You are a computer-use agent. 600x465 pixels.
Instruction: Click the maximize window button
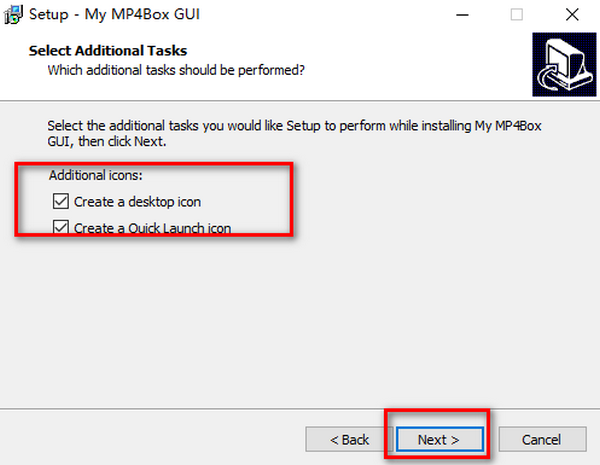pos(516,15)
